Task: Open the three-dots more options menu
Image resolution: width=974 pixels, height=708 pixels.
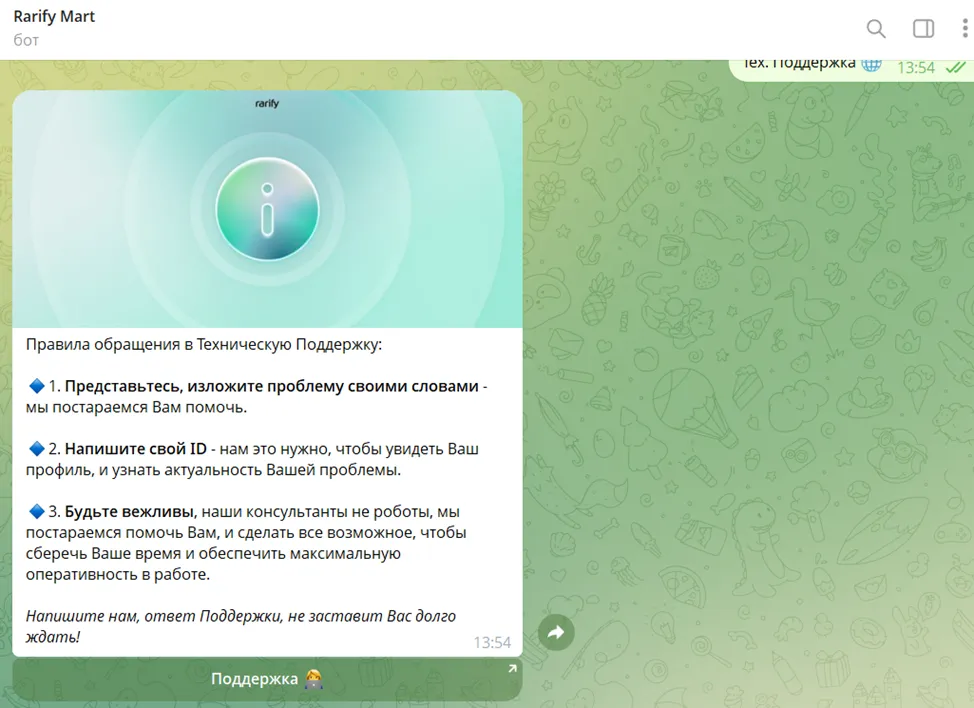Action: point(965,29)
